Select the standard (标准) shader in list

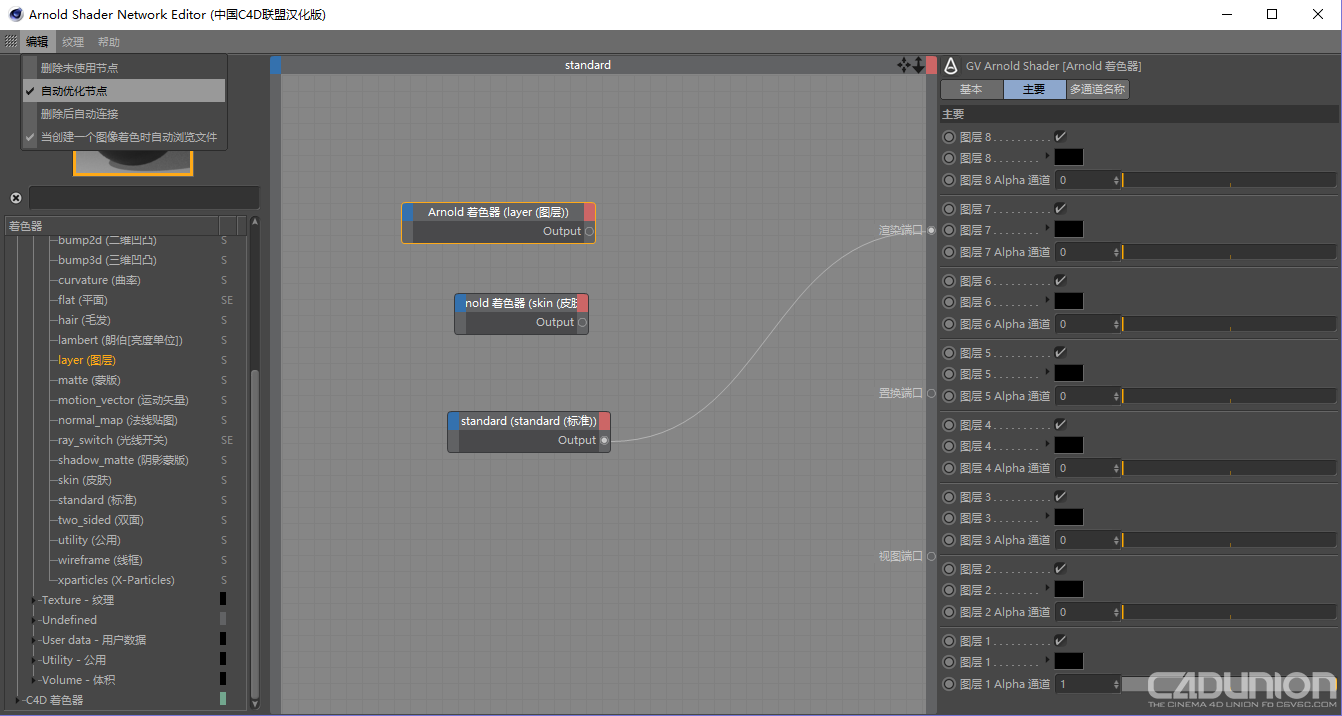tap(97, 500)
